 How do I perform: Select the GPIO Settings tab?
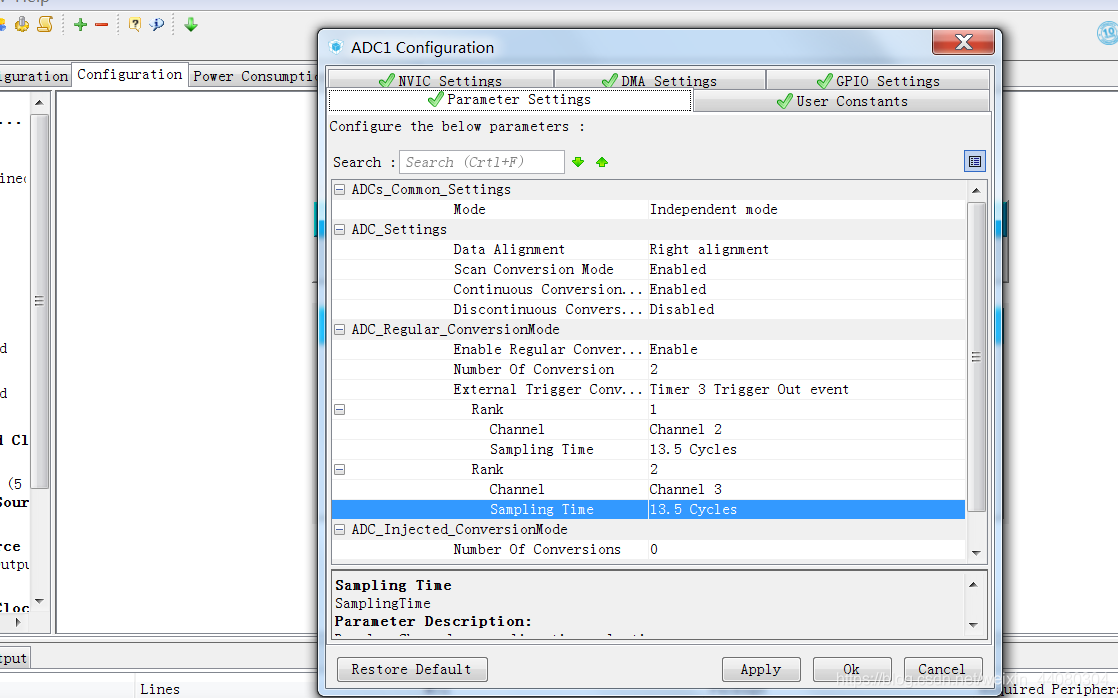point(877,81)
